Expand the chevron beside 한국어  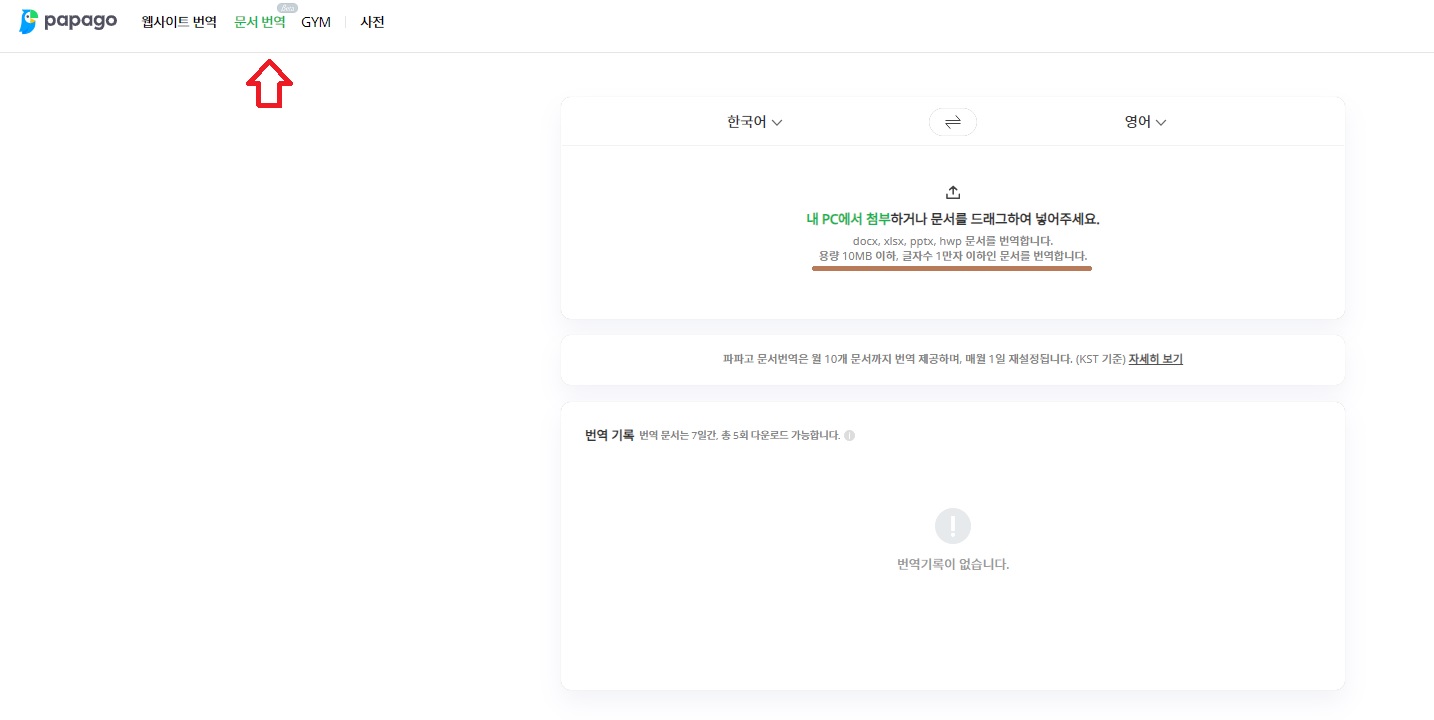777,123
